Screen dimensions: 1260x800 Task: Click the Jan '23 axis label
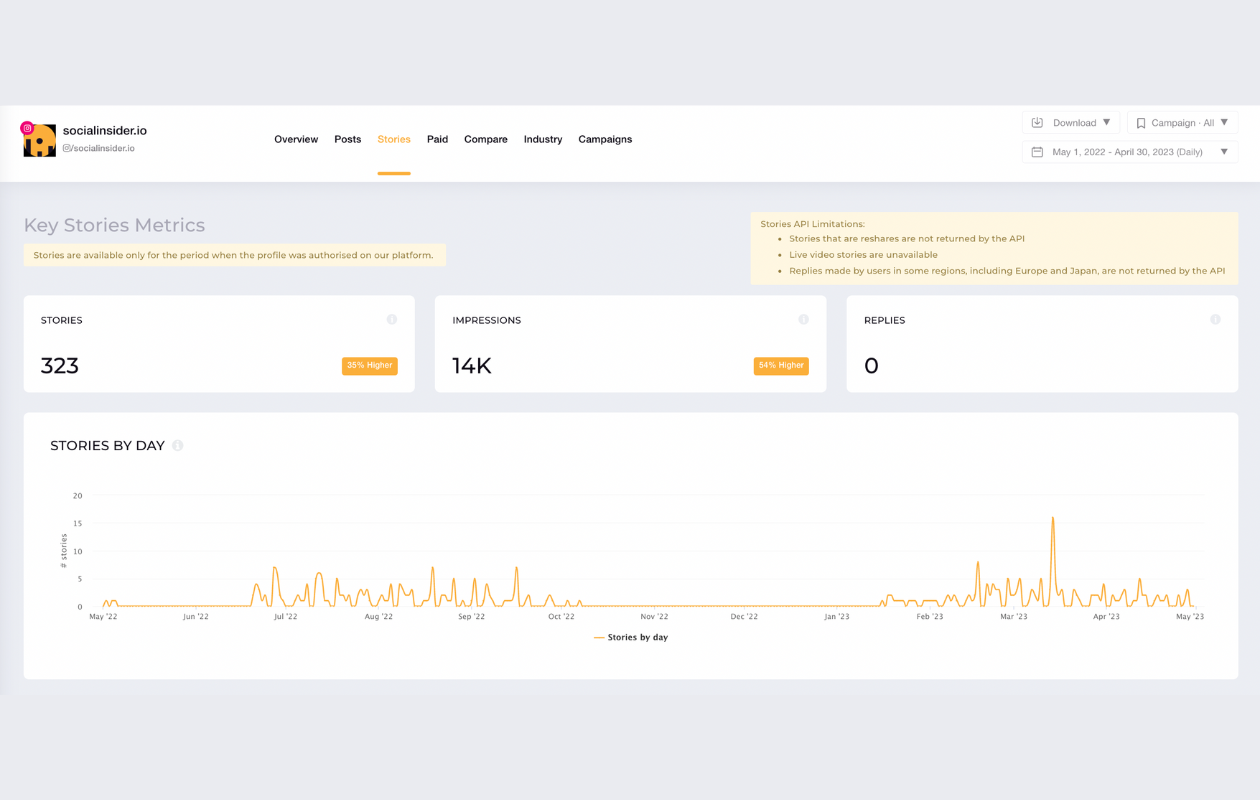[837, 617]
